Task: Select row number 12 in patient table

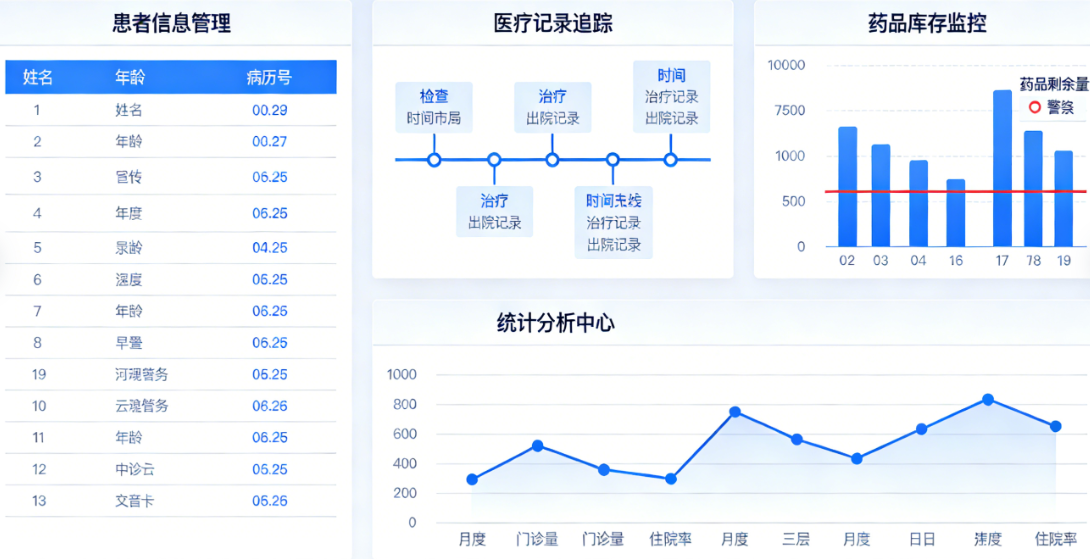Action: [39, 469]
